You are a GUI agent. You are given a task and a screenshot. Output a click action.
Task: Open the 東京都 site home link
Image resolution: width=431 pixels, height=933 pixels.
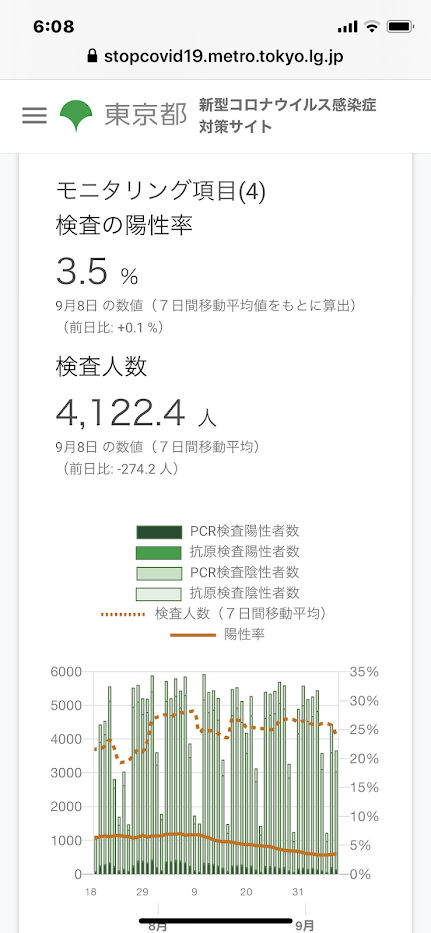[146, 115]
